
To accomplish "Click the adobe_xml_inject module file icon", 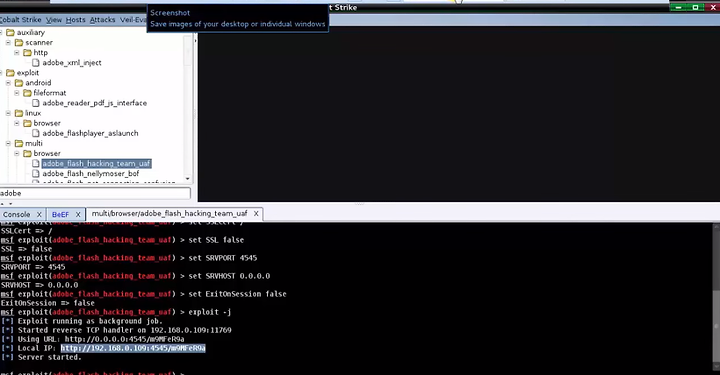I will pyautogui.click(x=35, y=63).
